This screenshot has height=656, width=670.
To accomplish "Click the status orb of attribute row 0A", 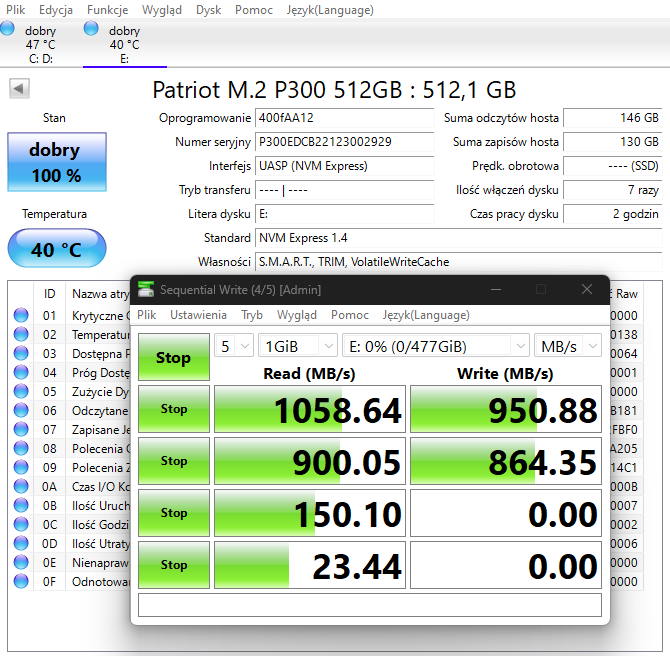I will [21, 487].
